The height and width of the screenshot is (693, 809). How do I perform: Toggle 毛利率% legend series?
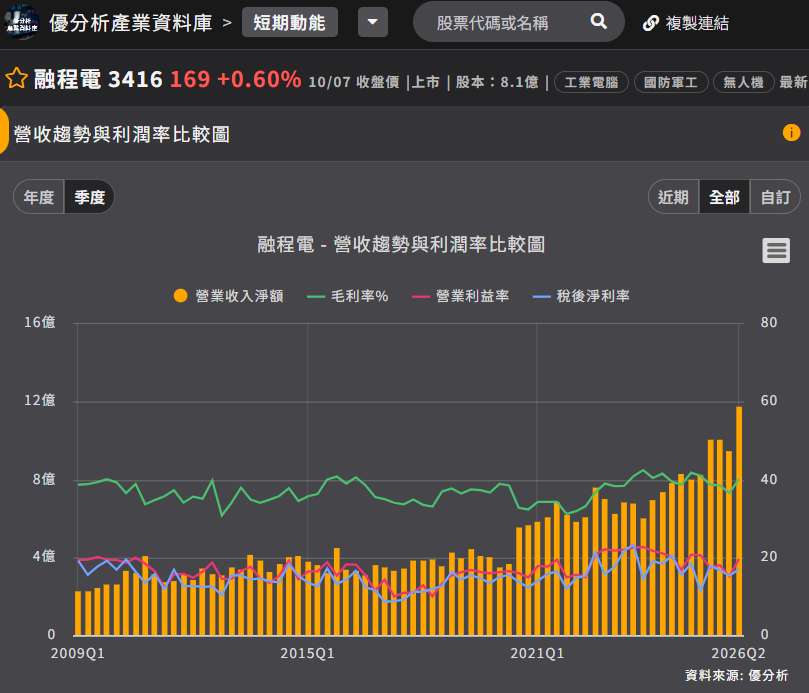click(x=347, y=296)
